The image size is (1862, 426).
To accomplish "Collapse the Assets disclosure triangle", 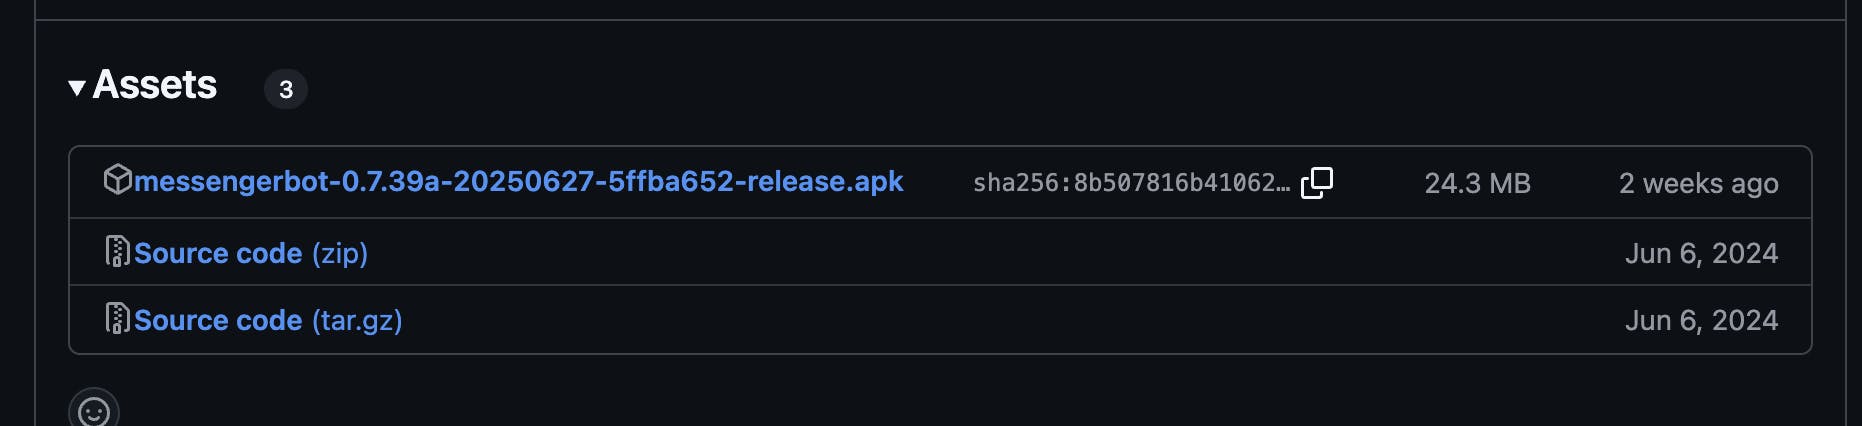I will (76, 88).
